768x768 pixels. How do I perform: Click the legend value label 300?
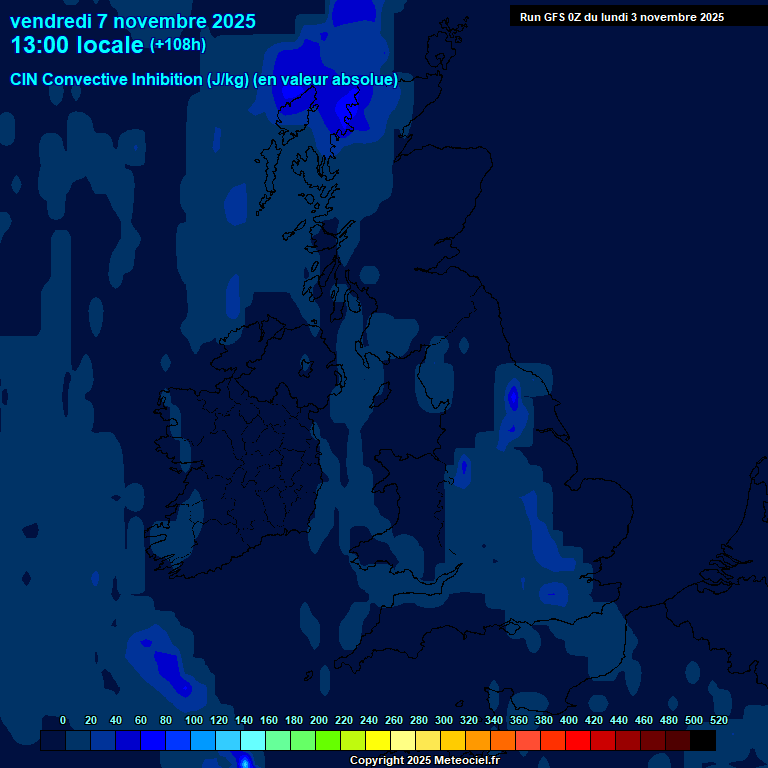click(x=443, y=720)
